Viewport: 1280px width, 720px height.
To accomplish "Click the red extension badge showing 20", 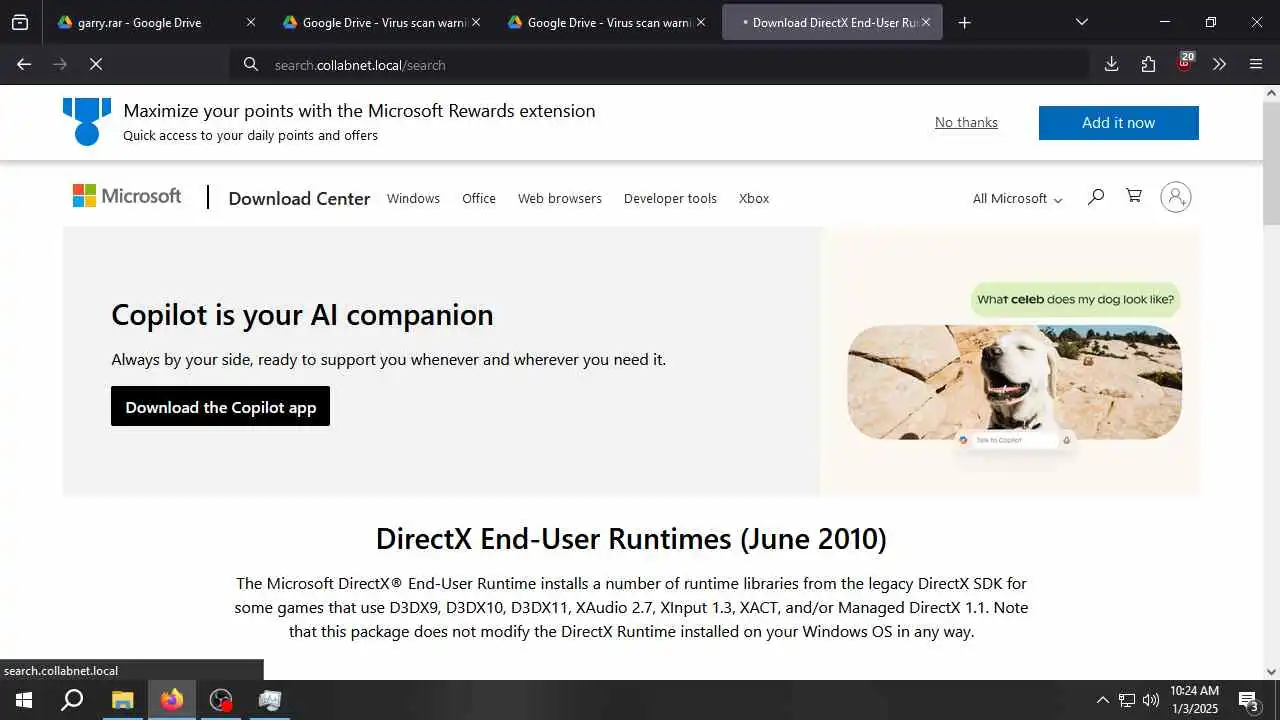I will tap(1185, 63).
